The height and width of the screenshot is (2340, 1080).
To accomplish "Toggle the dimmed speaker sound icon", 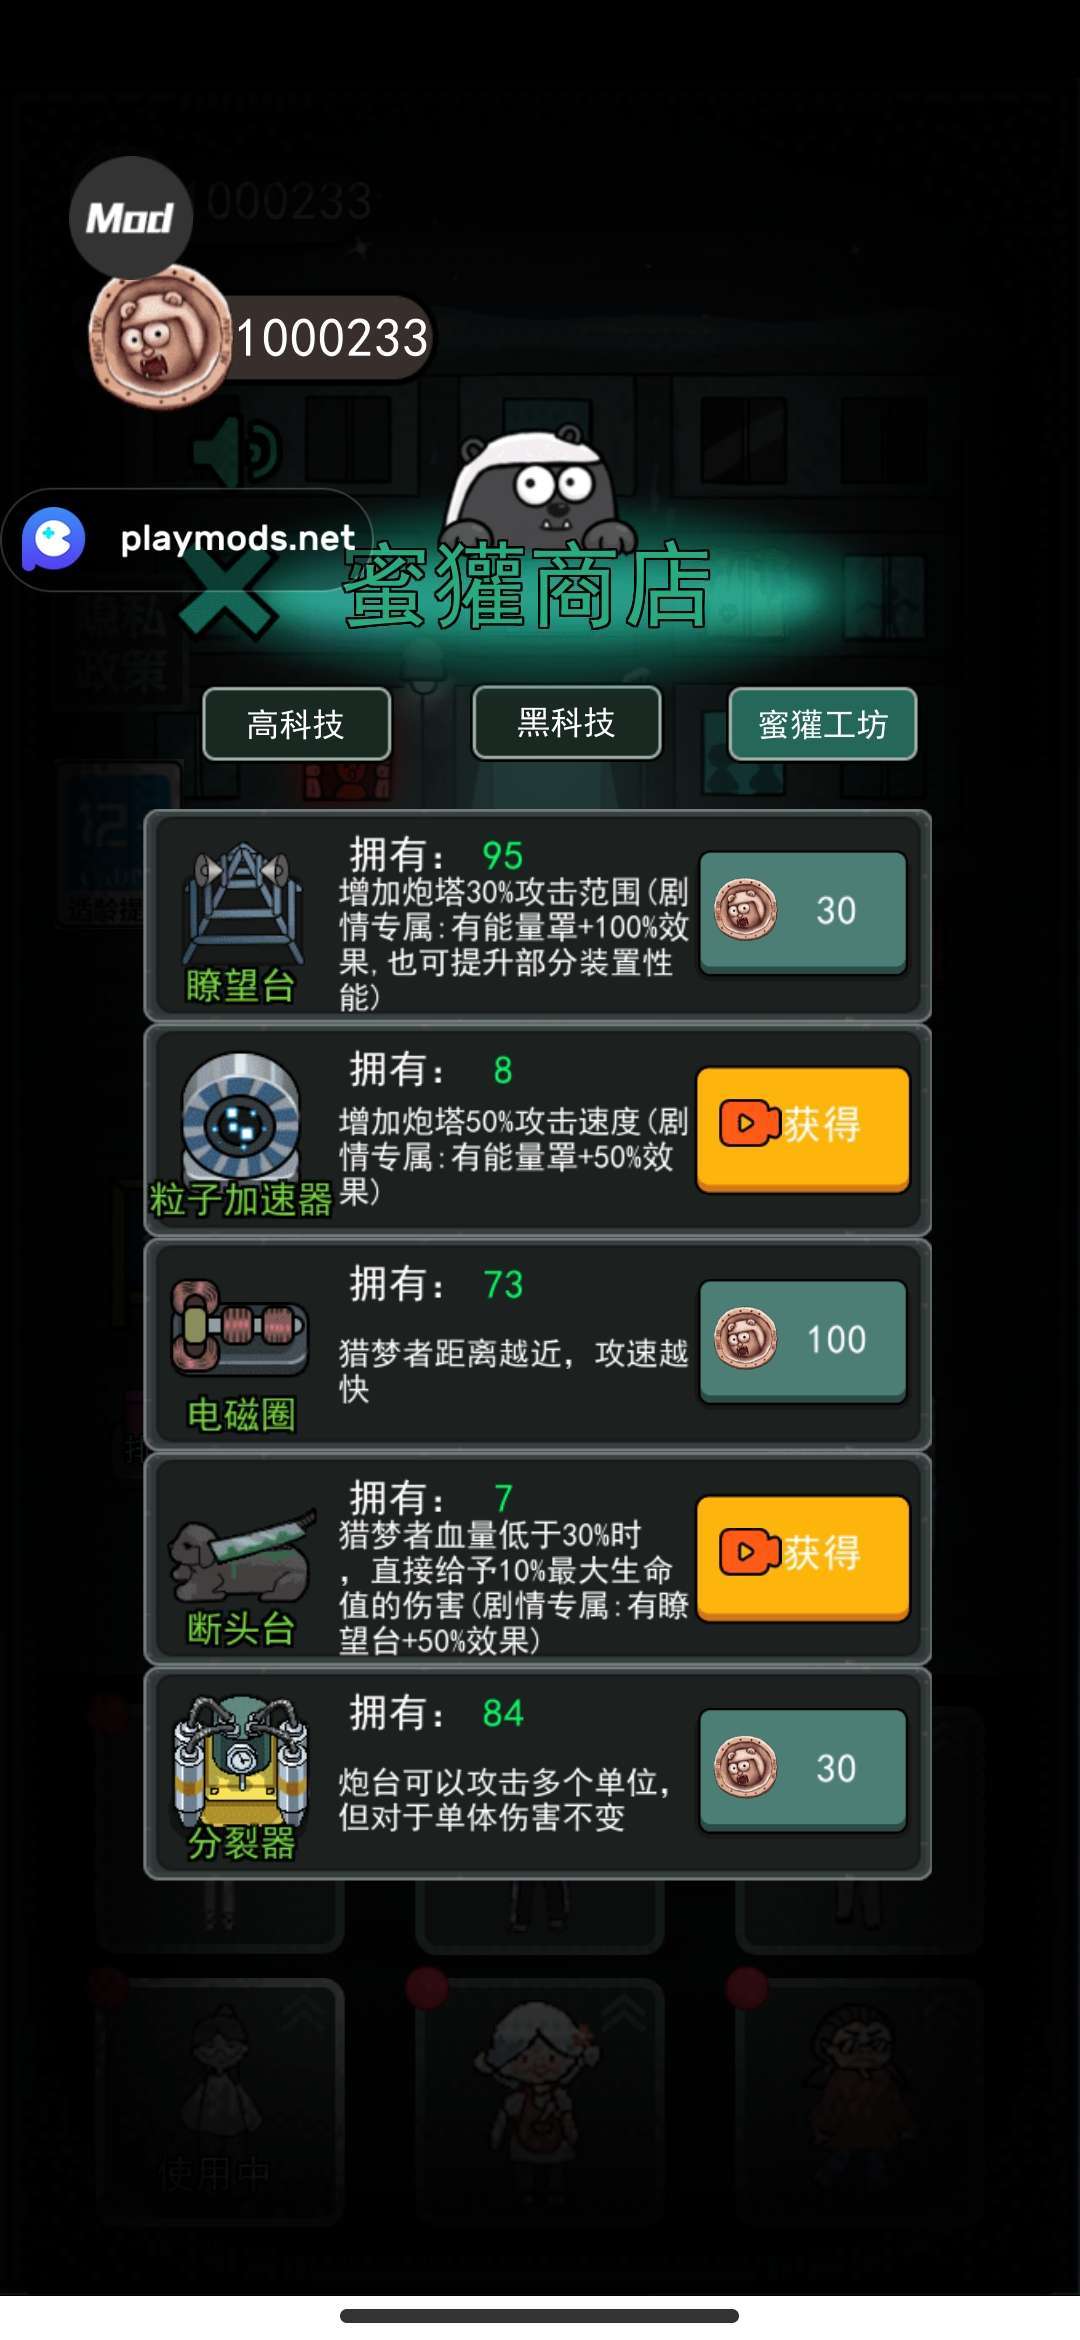I will point(237,451).
